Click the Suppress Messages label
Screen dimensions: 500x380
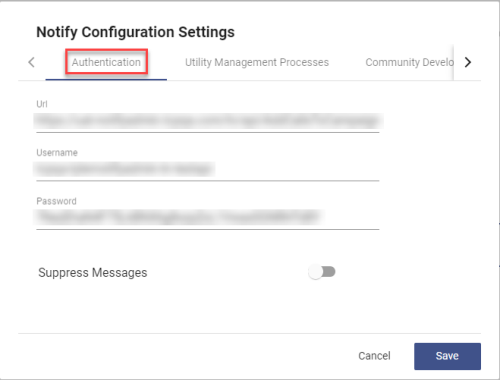coord(93,273)
